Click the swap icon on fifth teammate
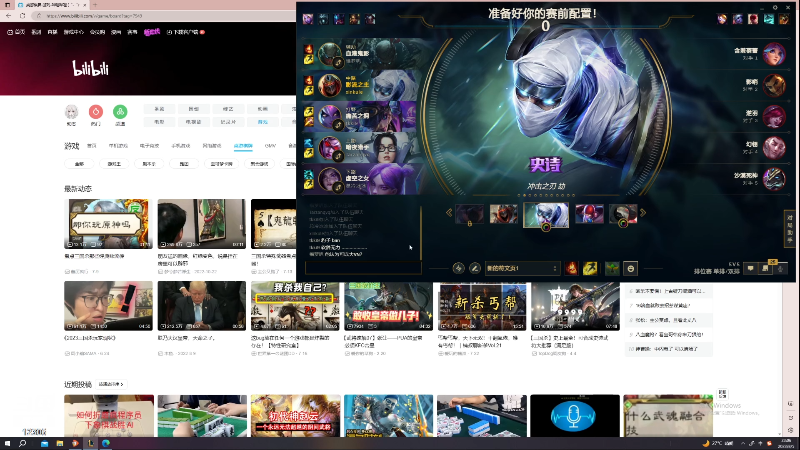 (x=338, y=188)
